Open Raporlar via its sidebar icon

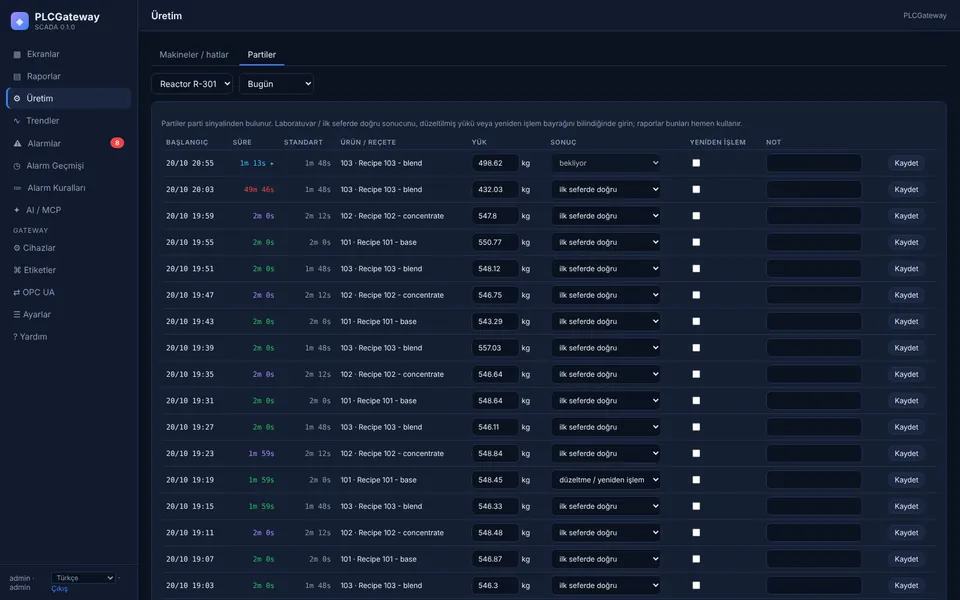point(17,77)
